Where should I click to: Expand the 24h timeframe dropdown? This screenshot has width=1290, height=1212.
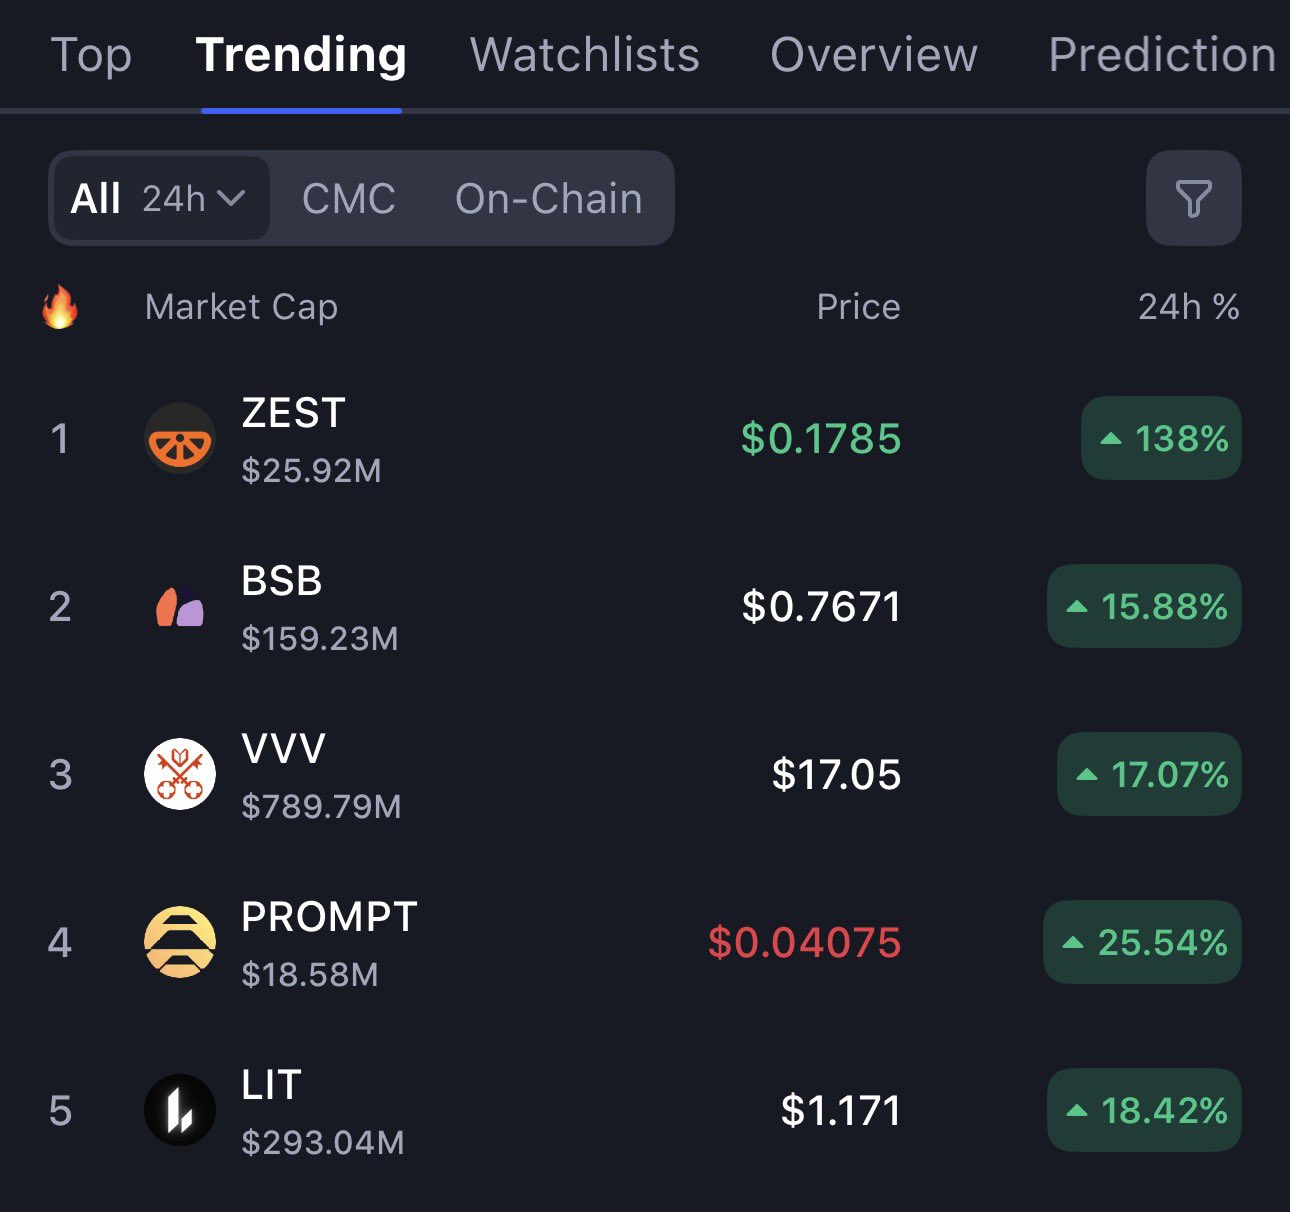coord(194,199)
